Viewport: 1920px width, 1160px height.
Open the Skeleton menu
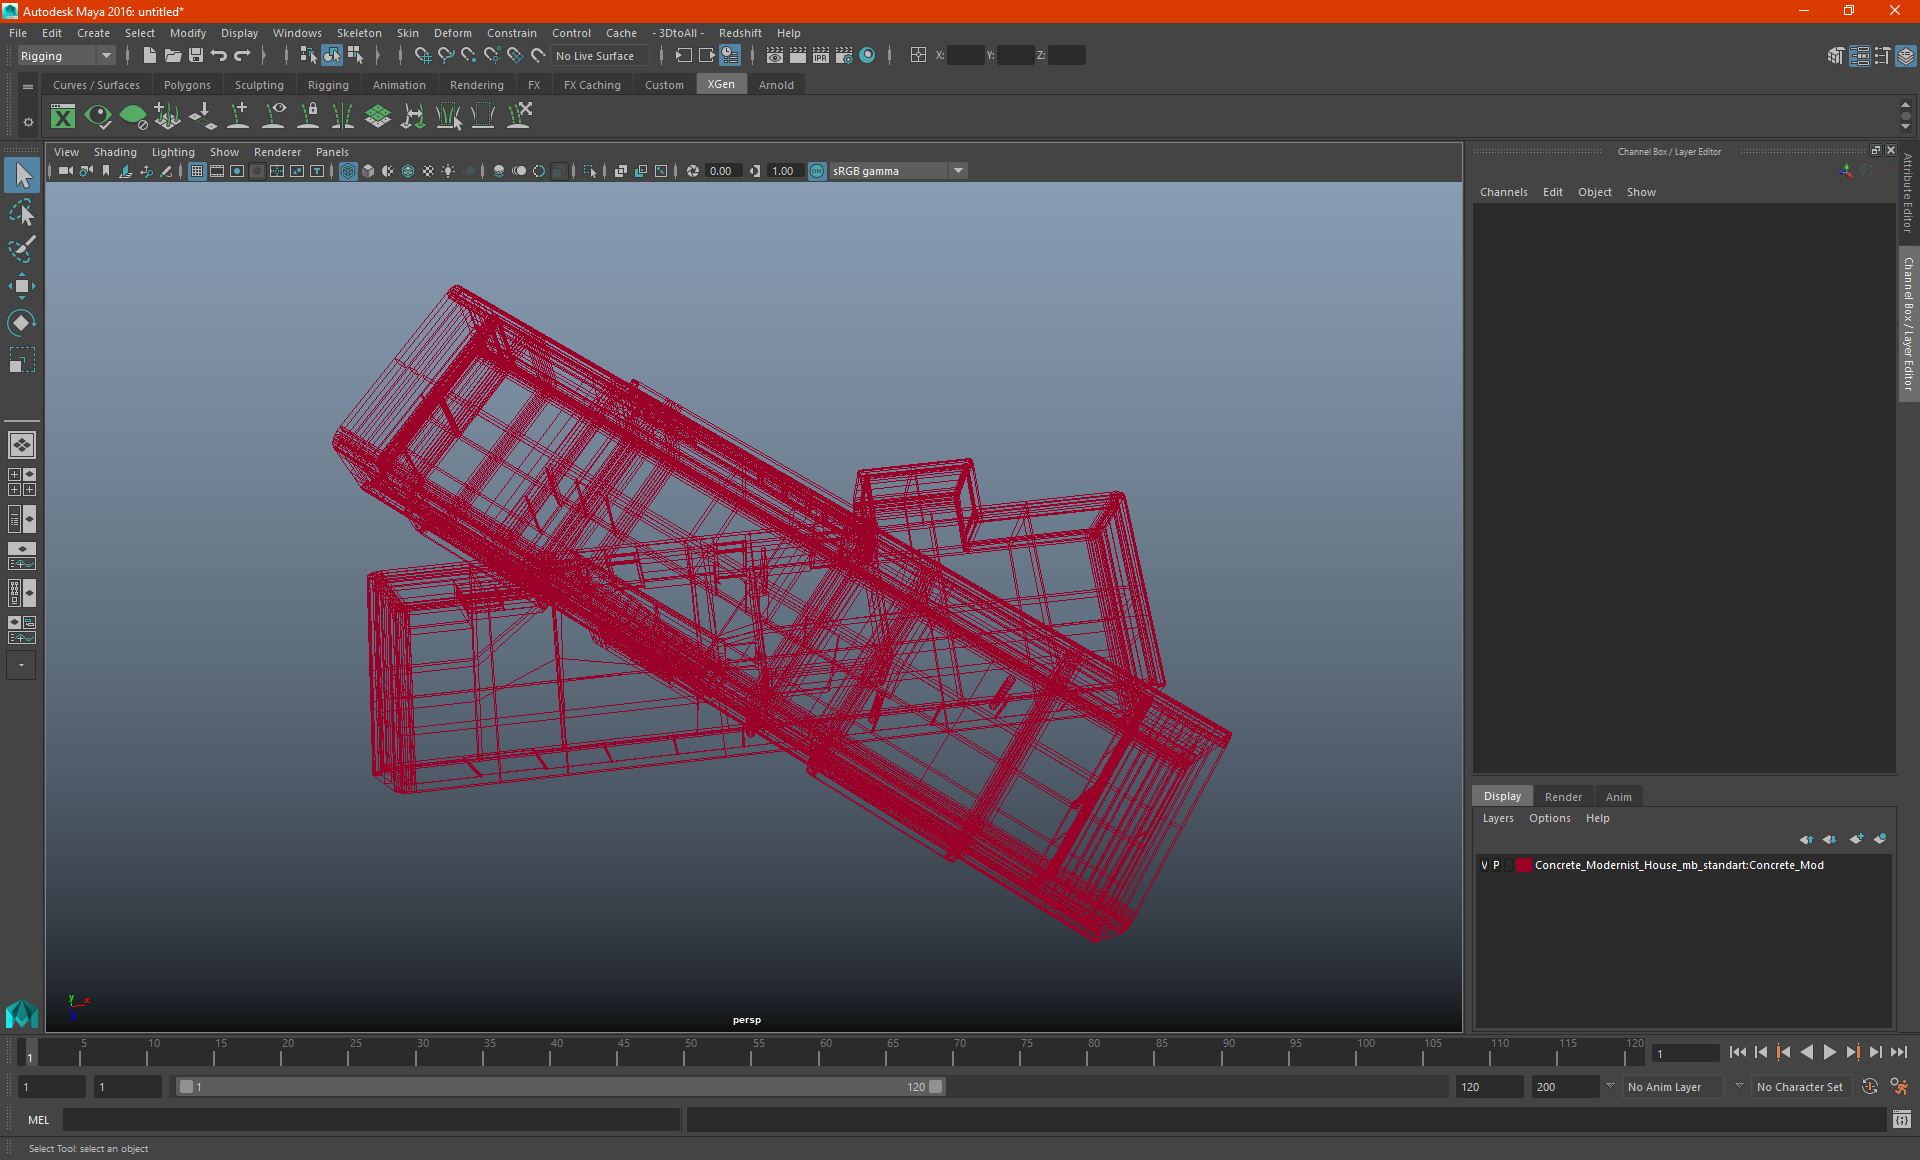358,33
